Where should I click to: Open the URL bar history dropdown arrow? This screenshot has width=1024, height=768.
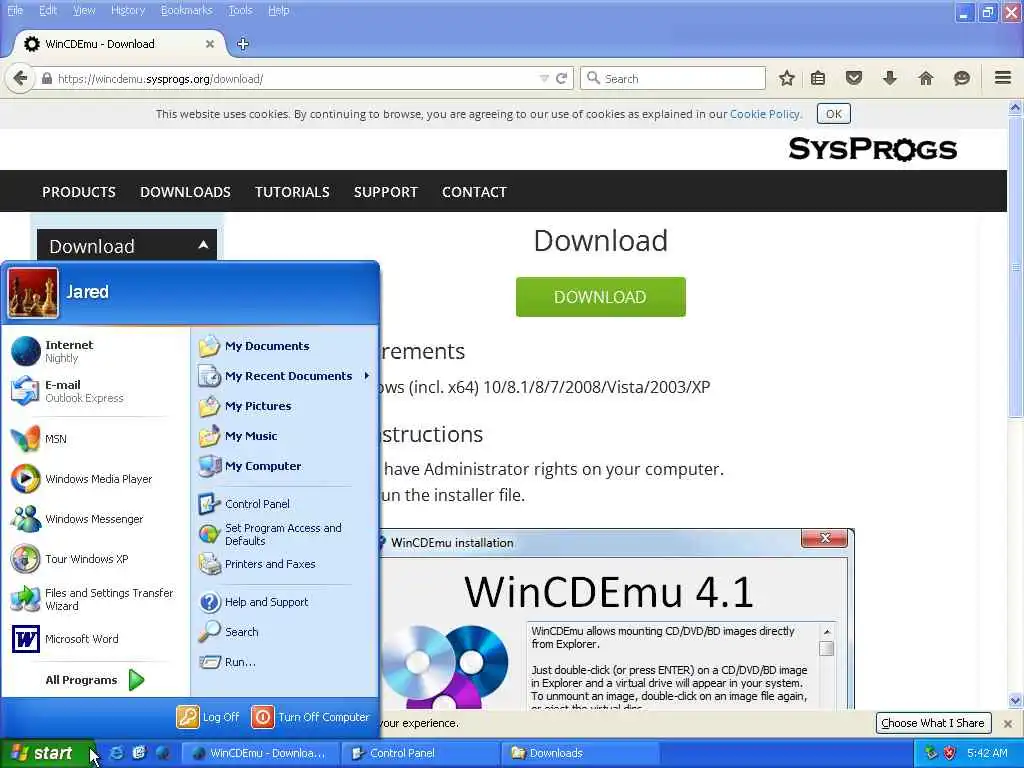point(544,78)
